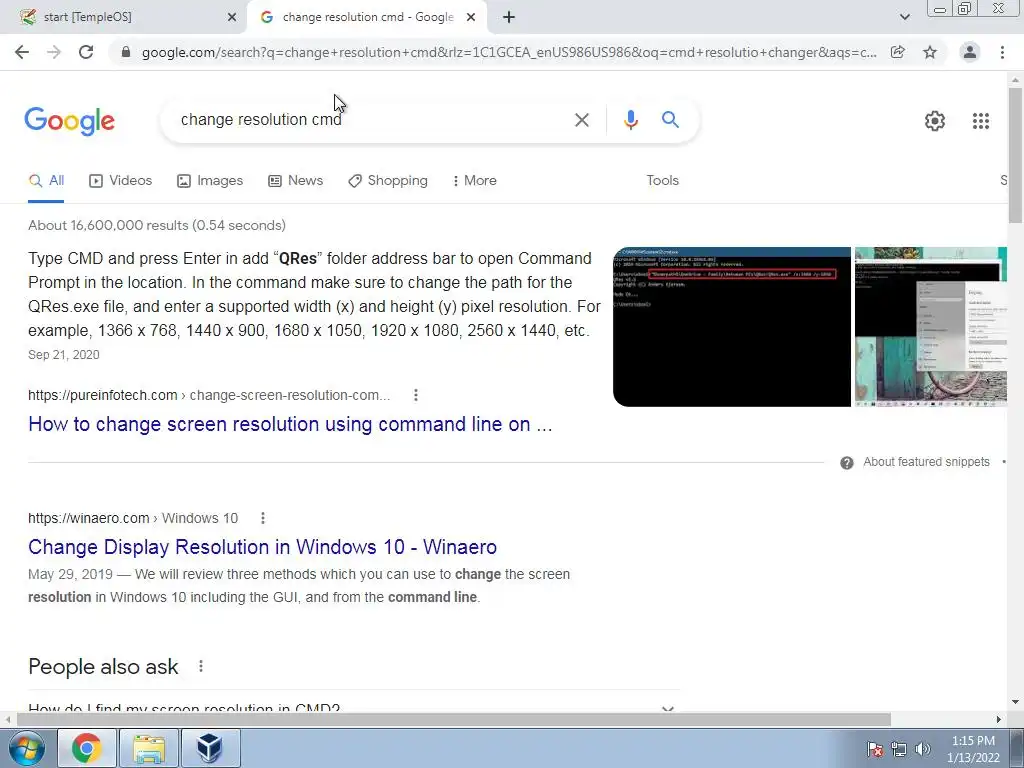Open the Chrome profile avatar icon
Viewport: 1024px width, 768px height.
click(x=970, y=52)
